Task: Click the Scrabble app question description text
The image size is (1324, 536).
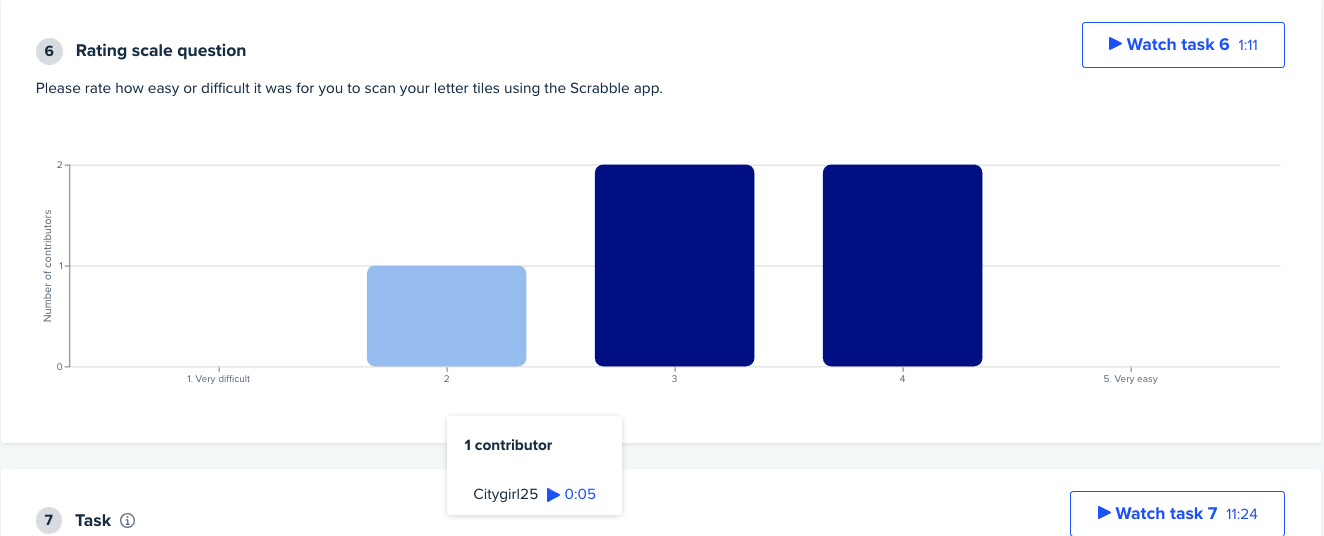Action: point(349,88)
